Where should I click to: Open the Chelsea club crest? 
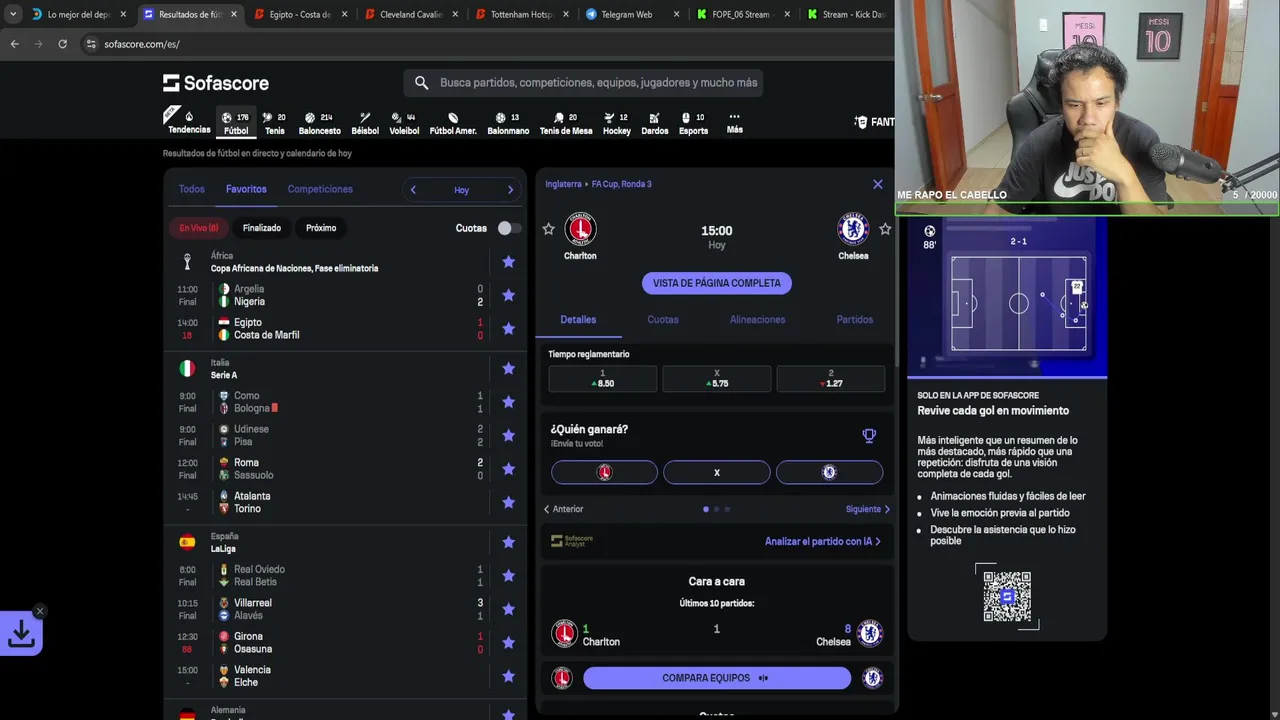(x=853, y=229)
